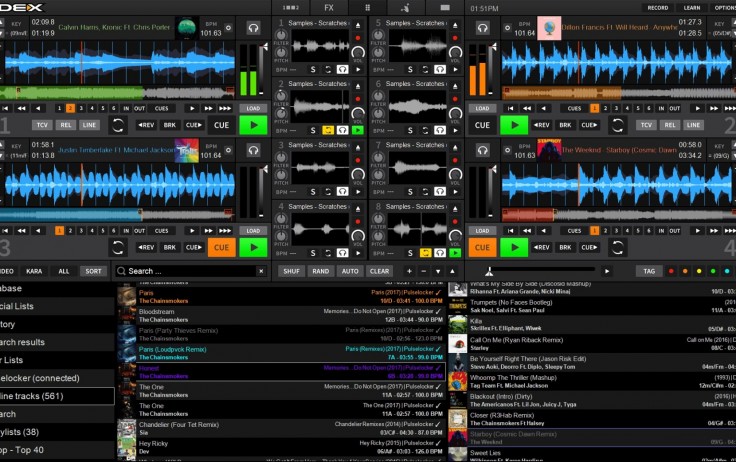Open the OPTIONS menu
The image size is (736, 462).
(x=723, y=7)
